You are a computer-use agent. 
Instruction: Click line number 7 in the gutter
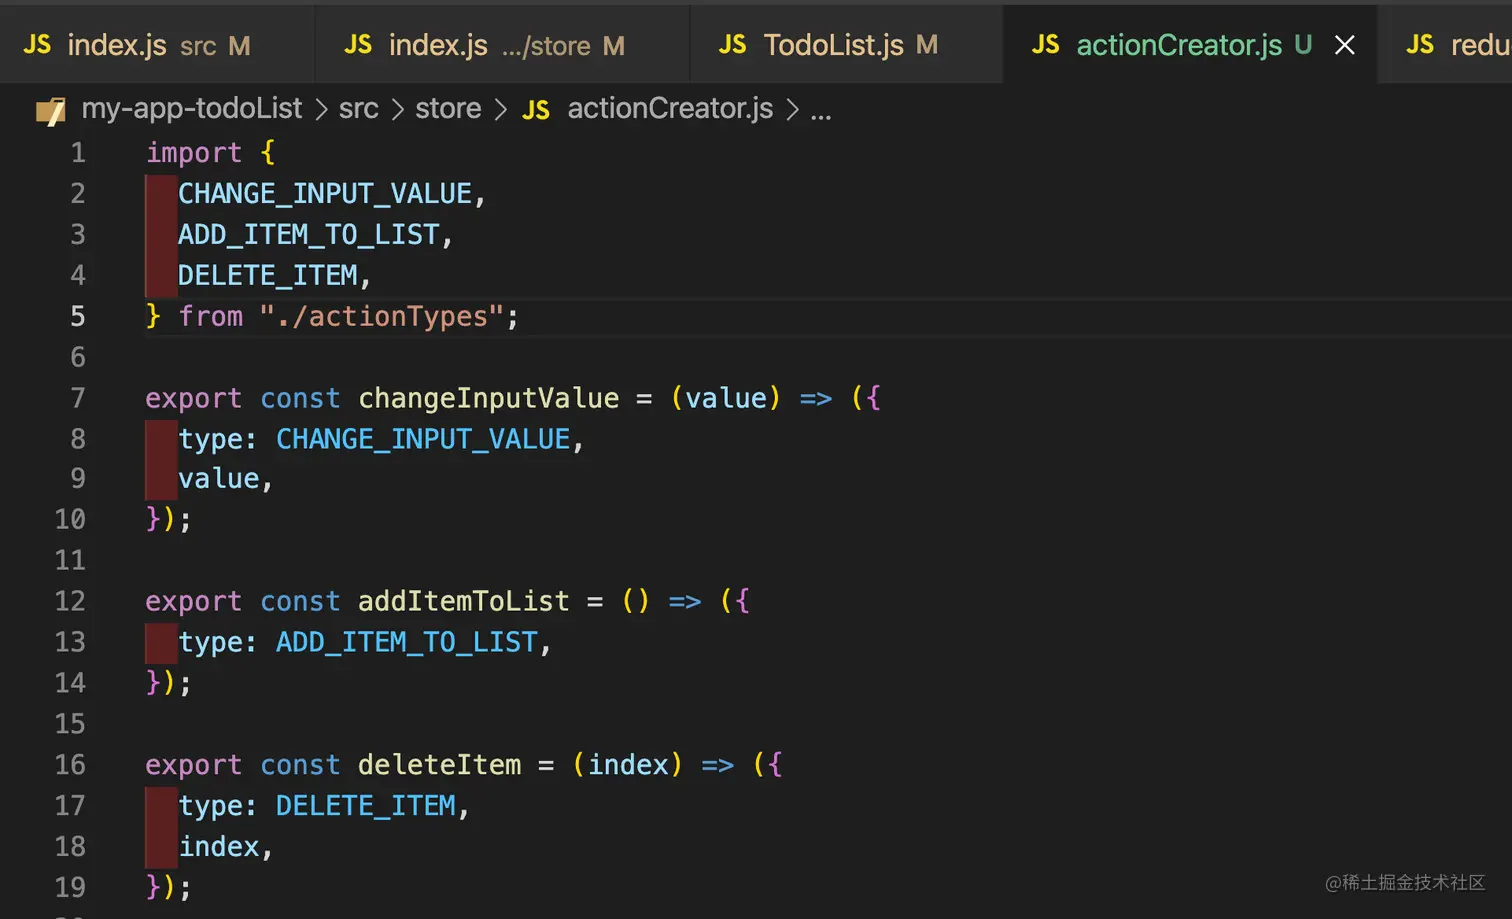[78, 399]
